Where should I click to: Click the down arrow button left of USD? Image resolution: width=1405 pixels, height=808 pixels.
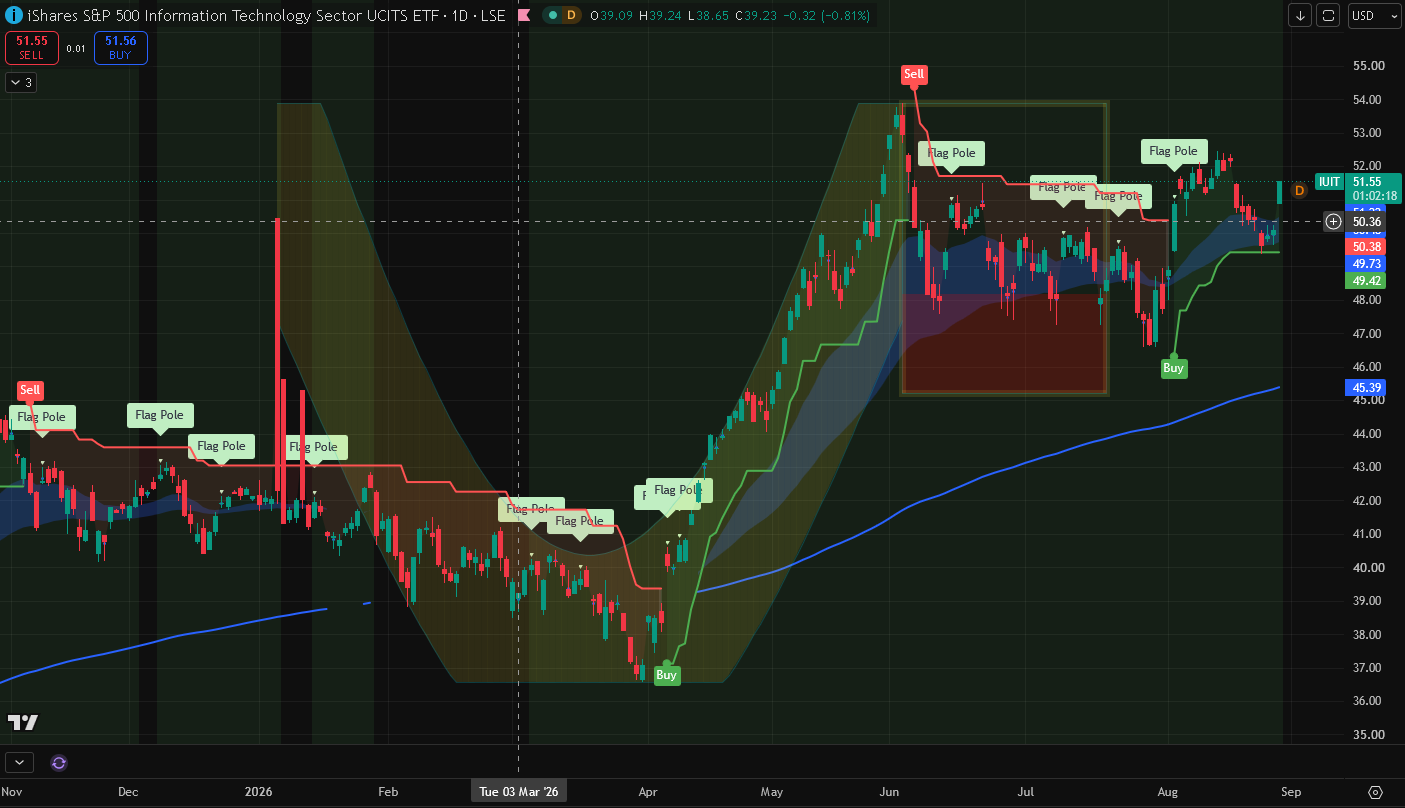coord(1300,16)
